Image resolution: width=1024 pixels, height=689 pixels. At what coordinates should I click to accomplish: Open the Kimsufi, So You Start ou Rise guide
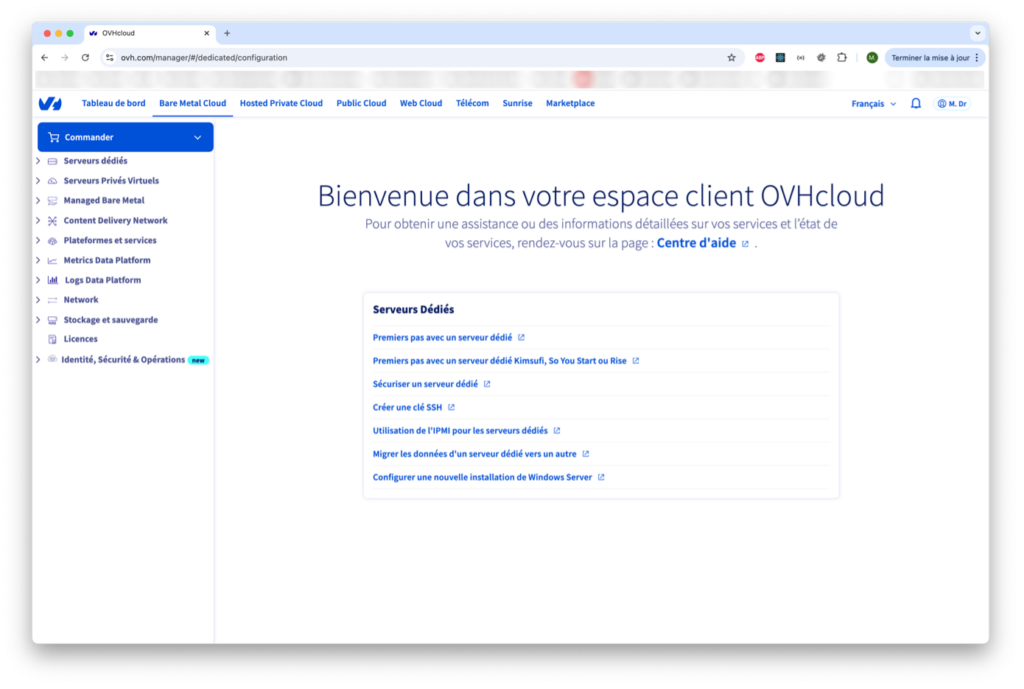[x=500, y=361]
